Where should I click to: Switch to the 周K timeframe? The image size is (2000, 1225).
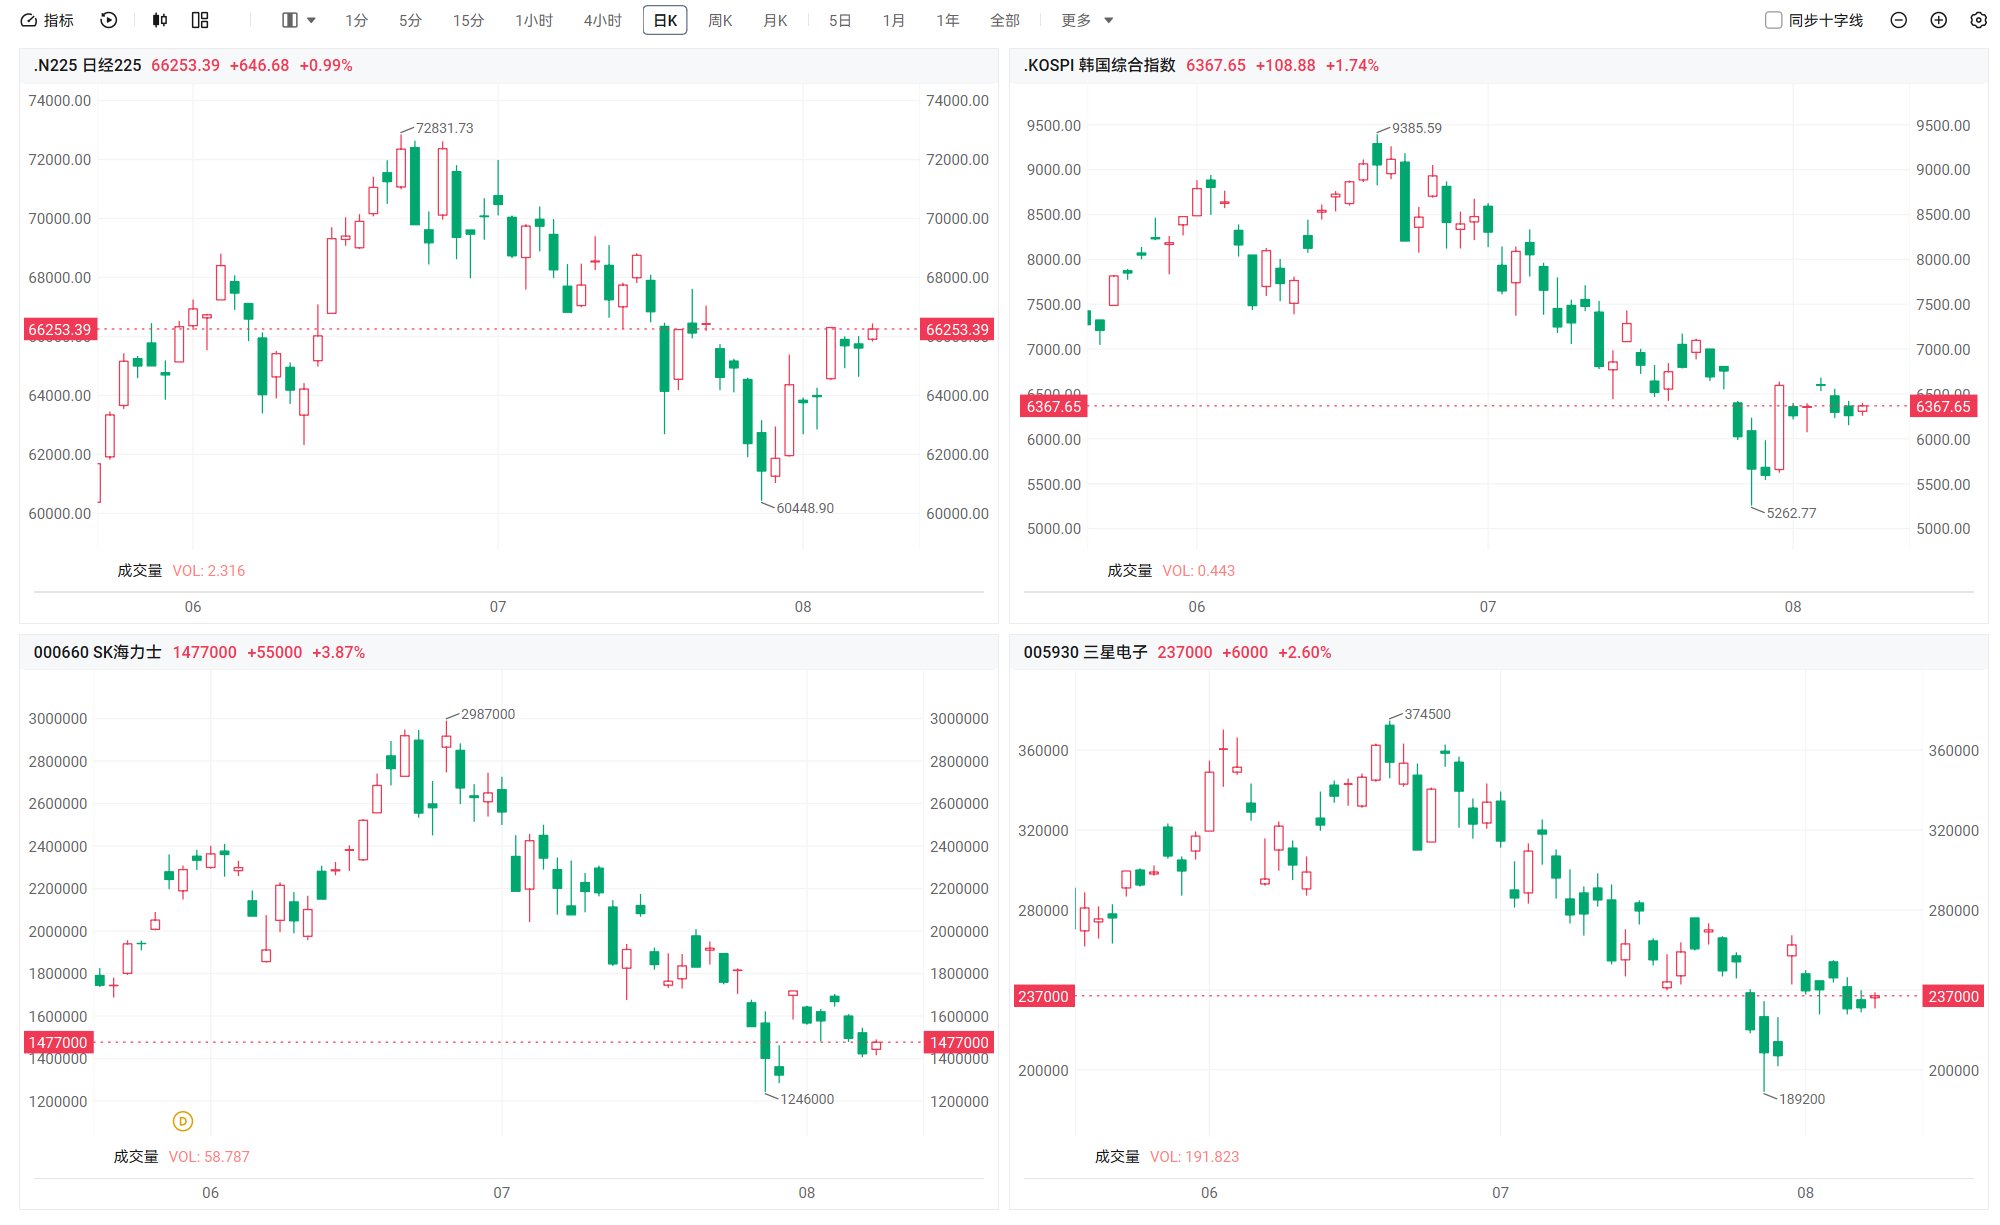click(720, 20)
